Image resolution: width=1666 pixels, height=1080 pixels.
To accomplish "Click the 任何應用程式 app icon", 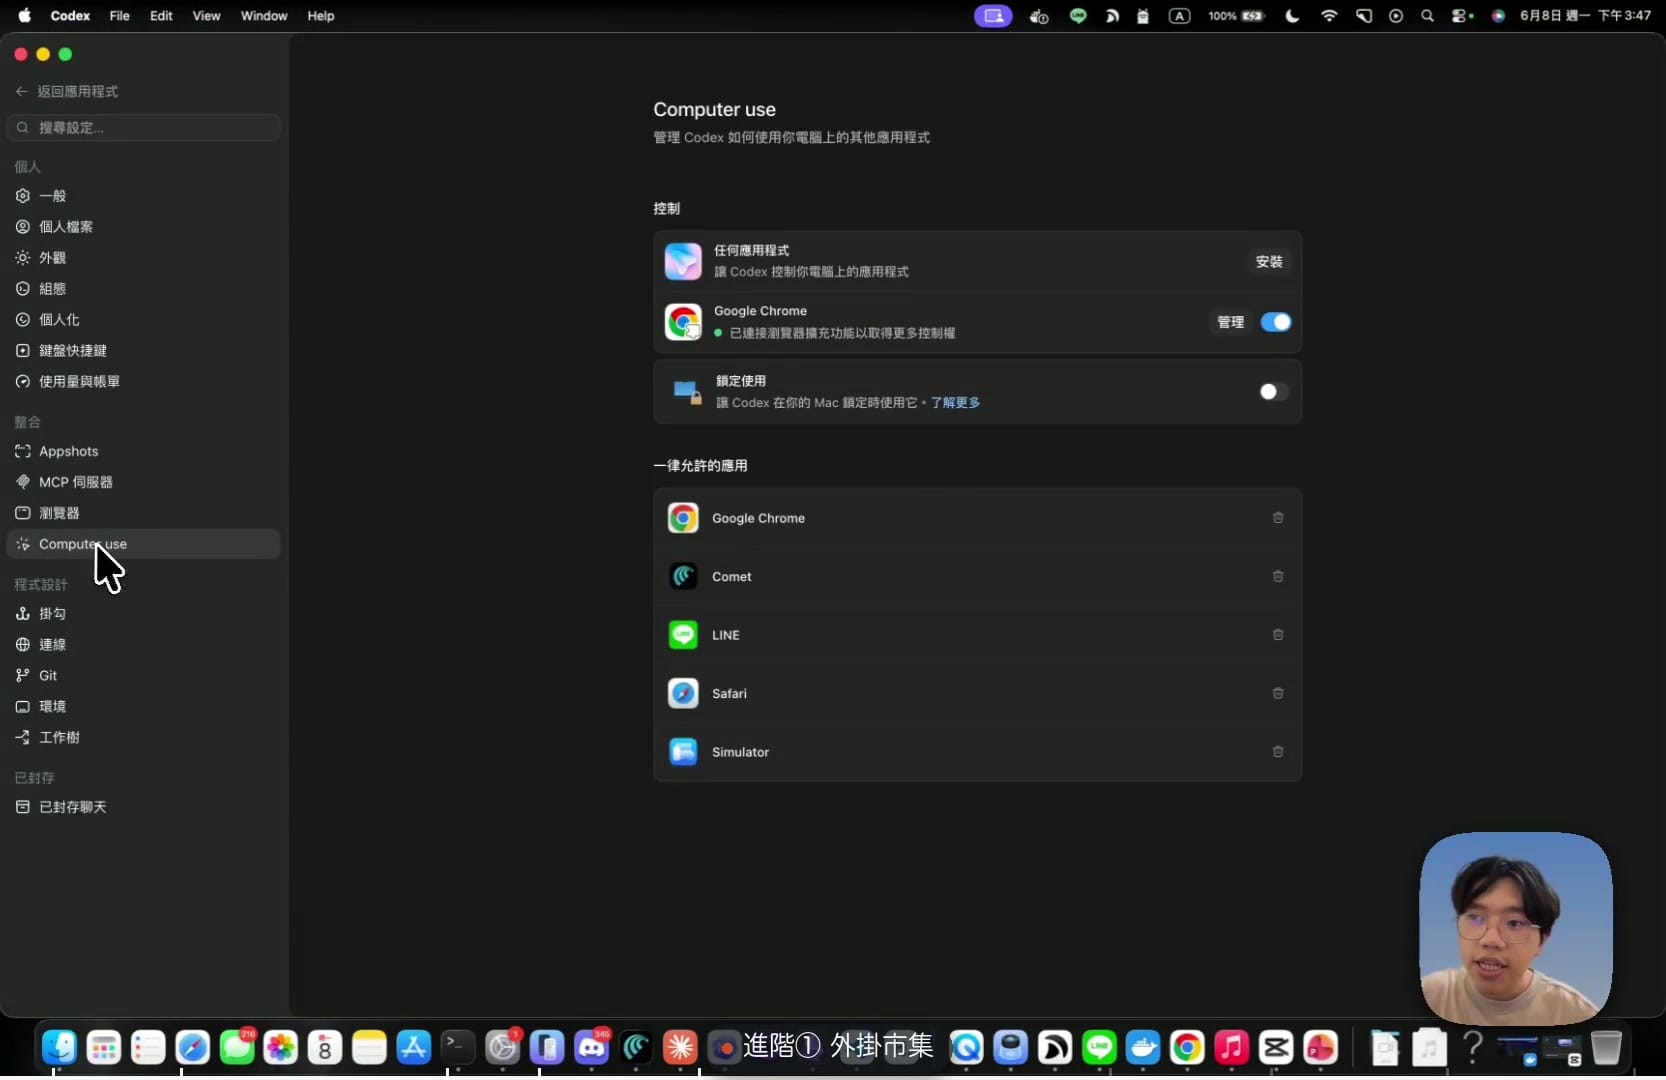I will (683, 262).
